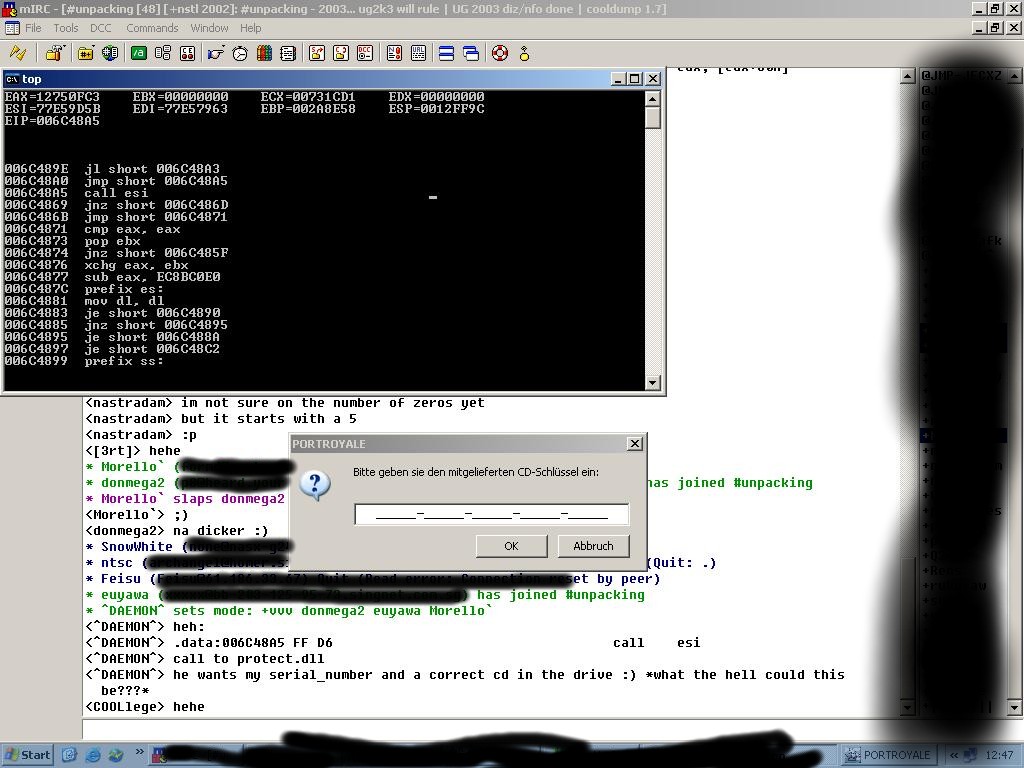Open the Commands menu
The height and width of the screenshot is (768, 1024).
(152, 28)
